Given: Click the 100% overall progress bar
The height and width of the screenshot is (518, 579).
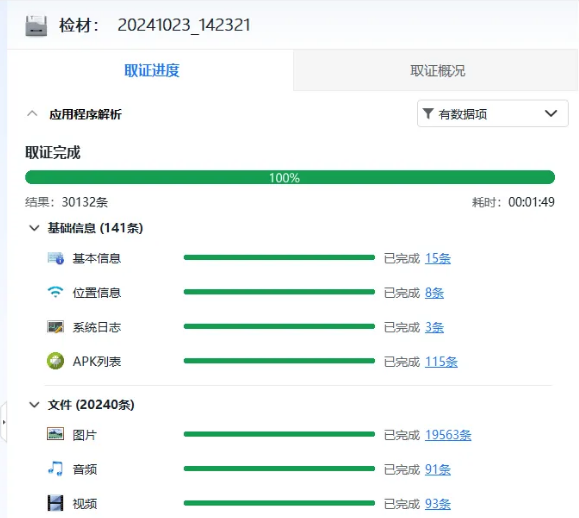Looking at the screenshot, I should [290, 177].
